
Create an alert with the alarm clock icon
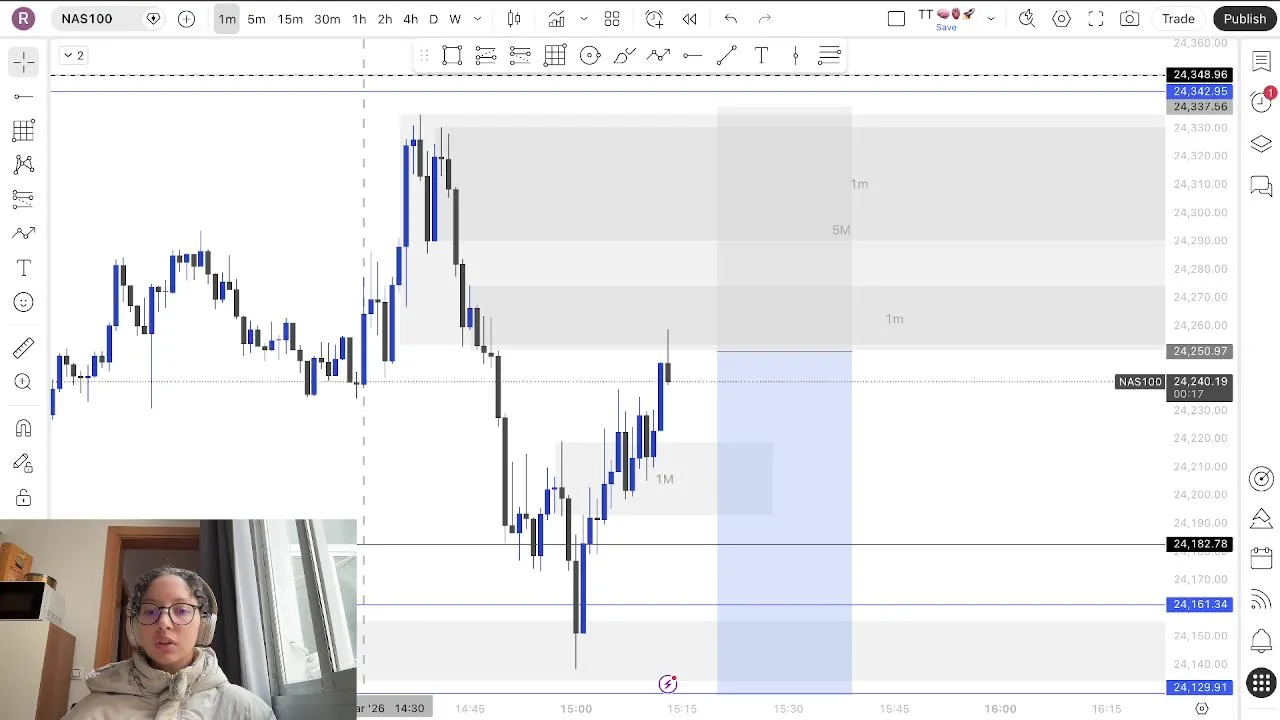(654, 19)
